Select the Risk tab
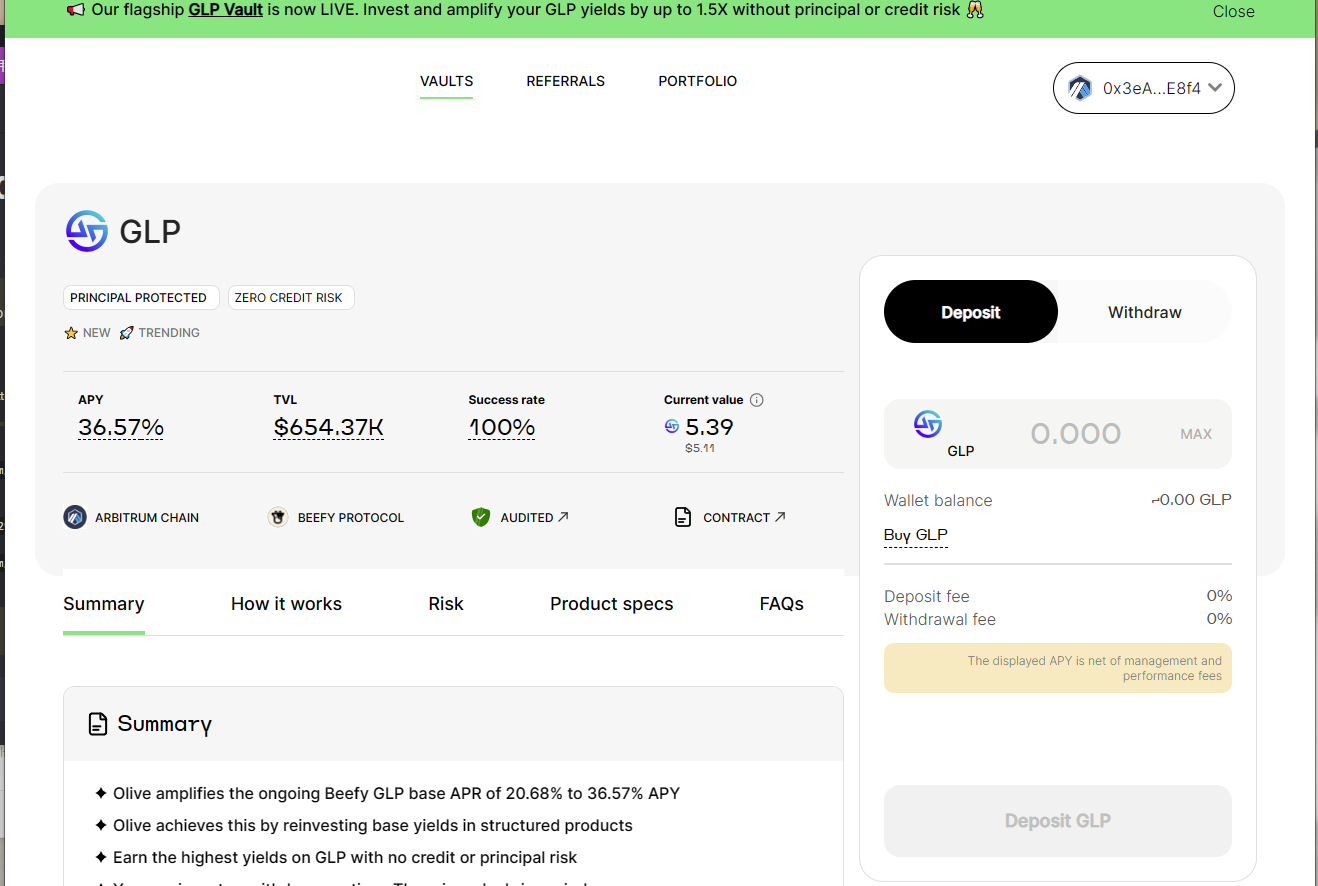This screenshot has height=886, width=1318. [x=446, y=604]
